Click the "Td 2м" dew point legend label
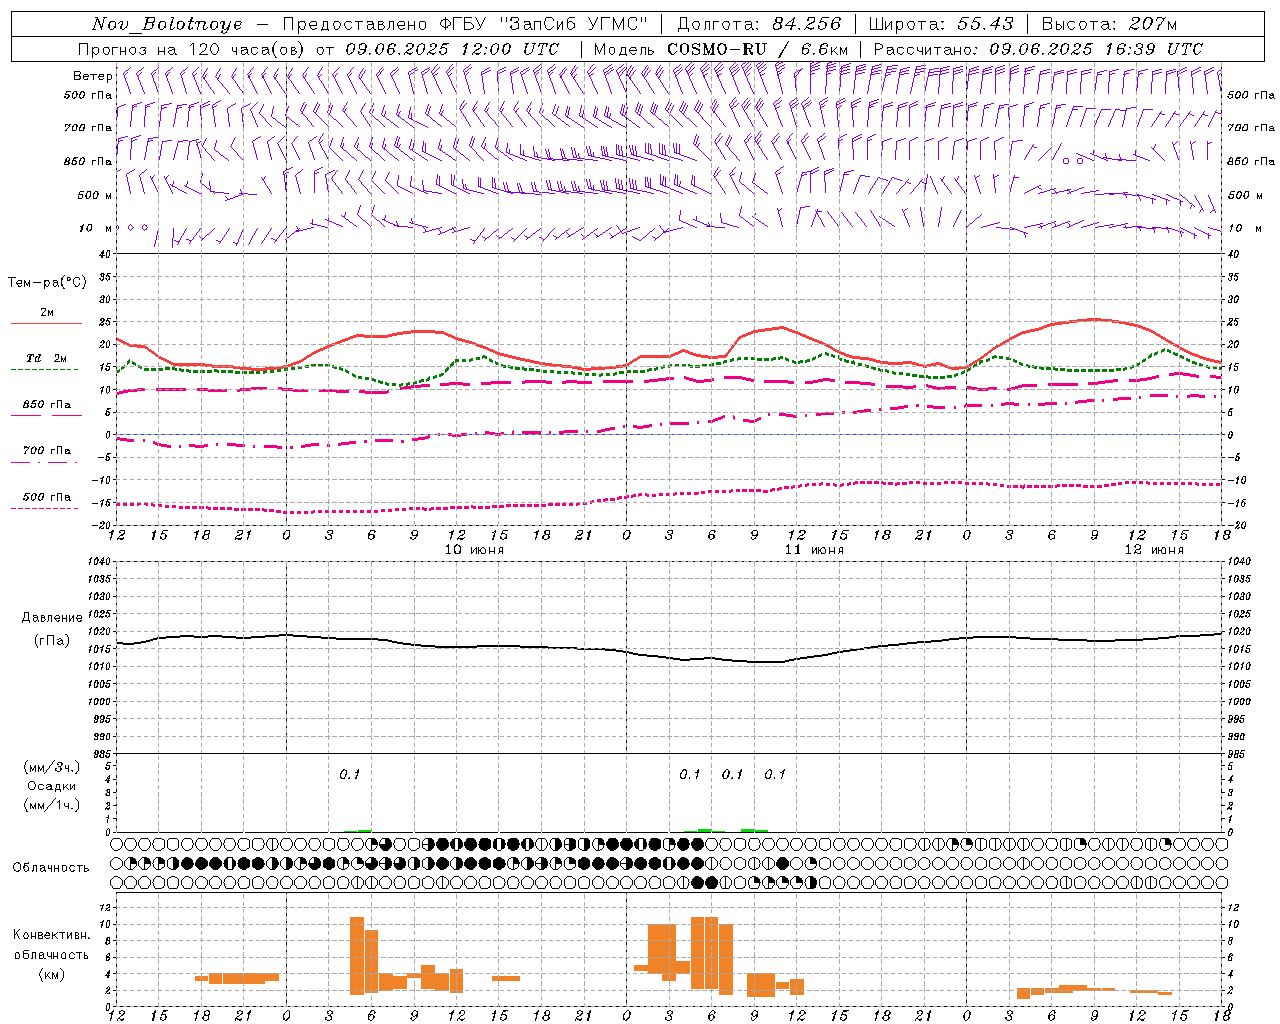Screen dimensions: 1280x1024 coord(47,358)
